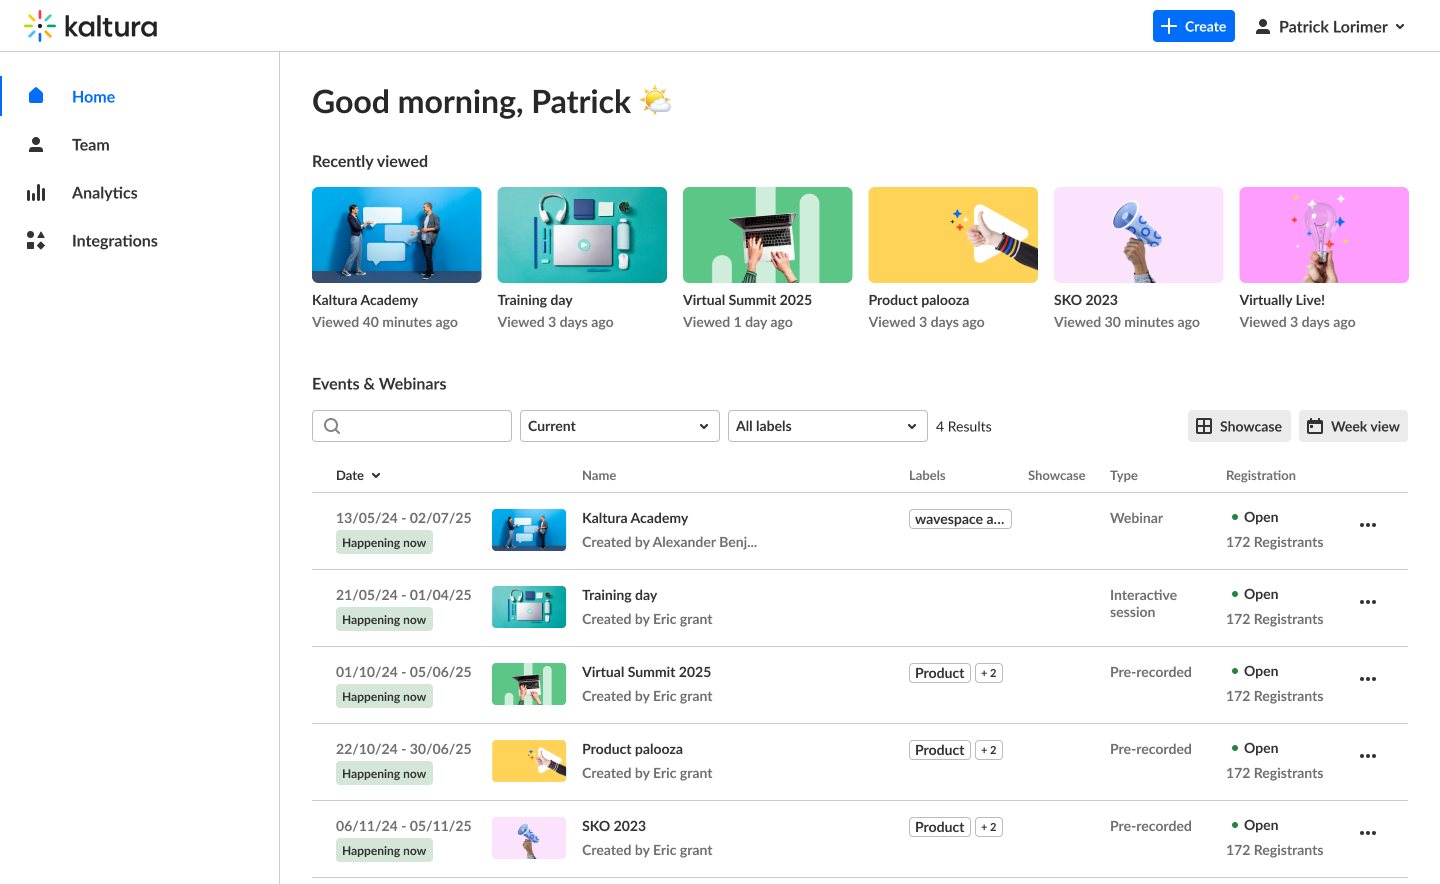Open the more options menu for Training day row
The height and width of the screenshot is (884, 1440).
1368,602
